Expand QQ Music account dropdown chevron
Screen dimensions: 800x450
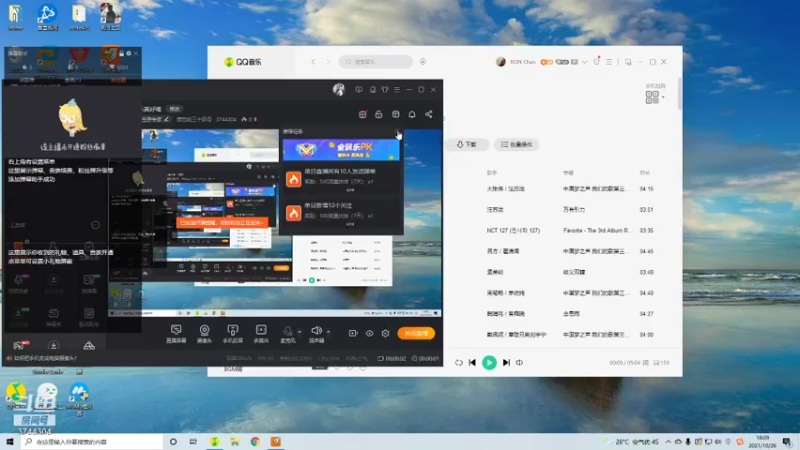coord(585,62)
